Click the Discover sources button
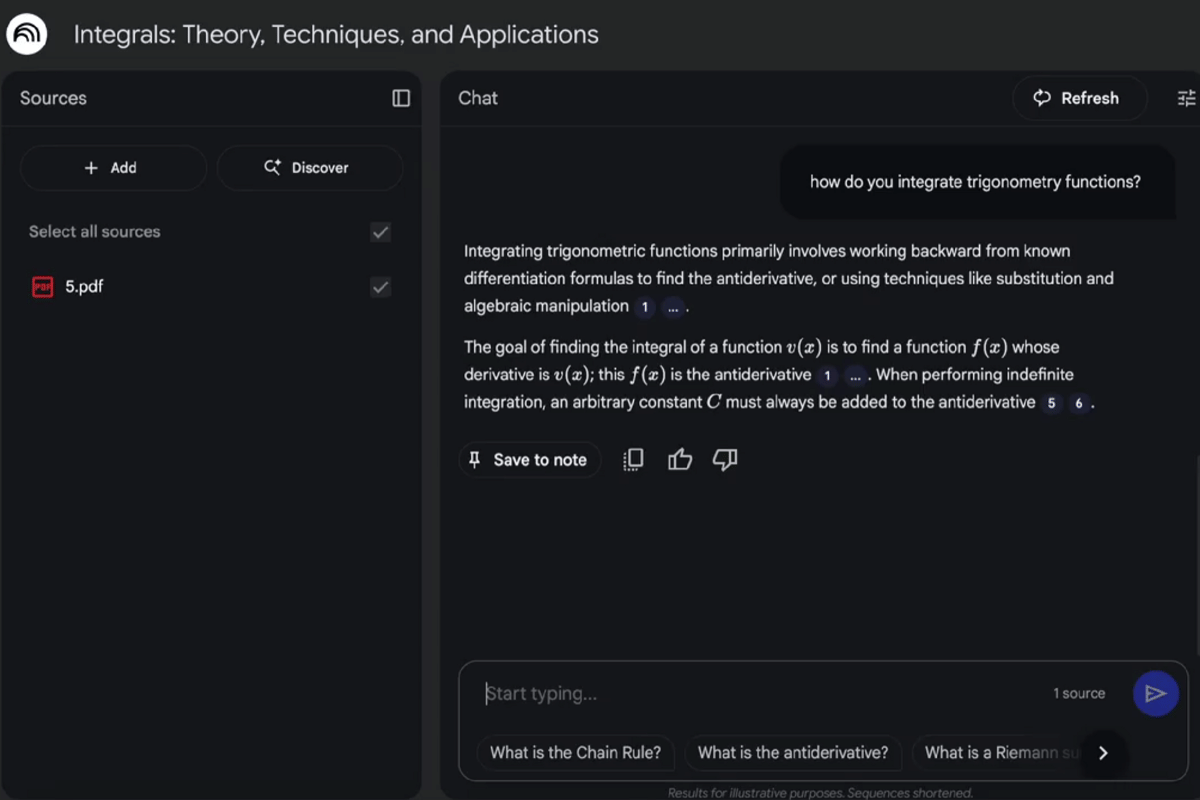The image size is (1200, 800). [309, 168]
